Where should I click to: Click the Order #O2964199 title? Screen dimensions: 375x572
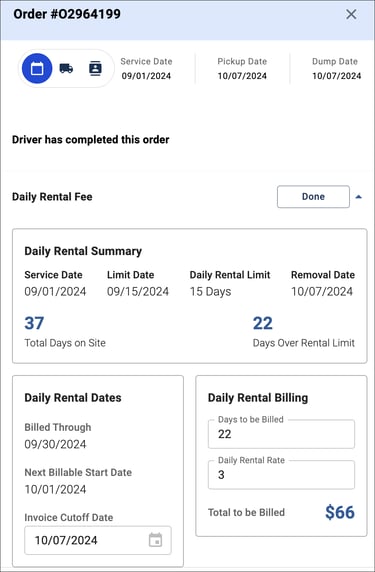click(x=67, y=14)
